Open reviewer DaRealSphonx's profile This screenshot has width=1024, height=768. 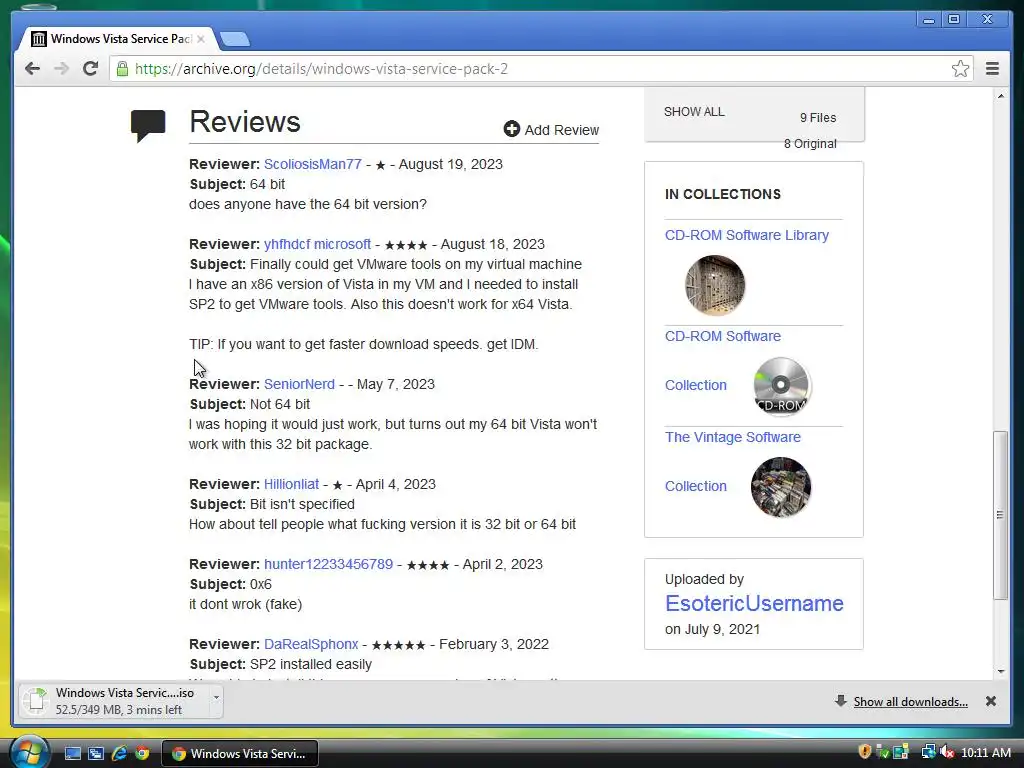[311, 644]
